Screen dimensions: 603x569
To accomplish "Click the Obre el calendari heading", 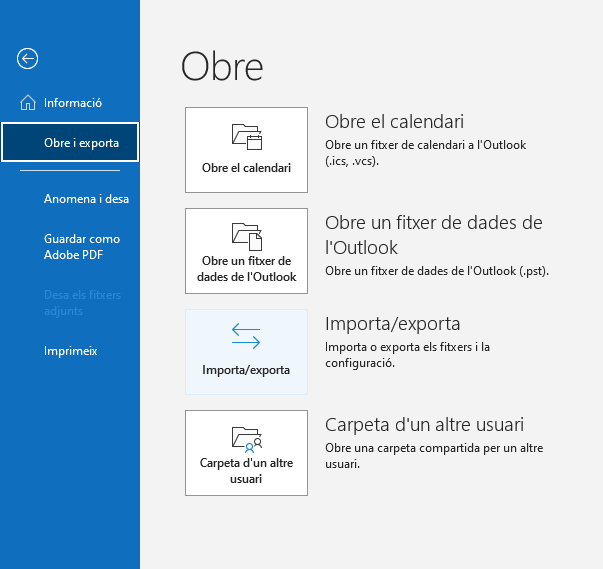I will point(394,122).
